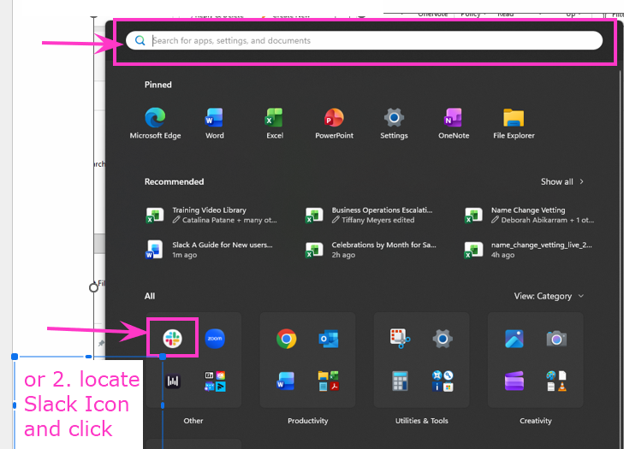This screenshot has width=624, height=449.
Task: Open Business Operations Escalati... recommended file
Action: [x=369, y=215]
